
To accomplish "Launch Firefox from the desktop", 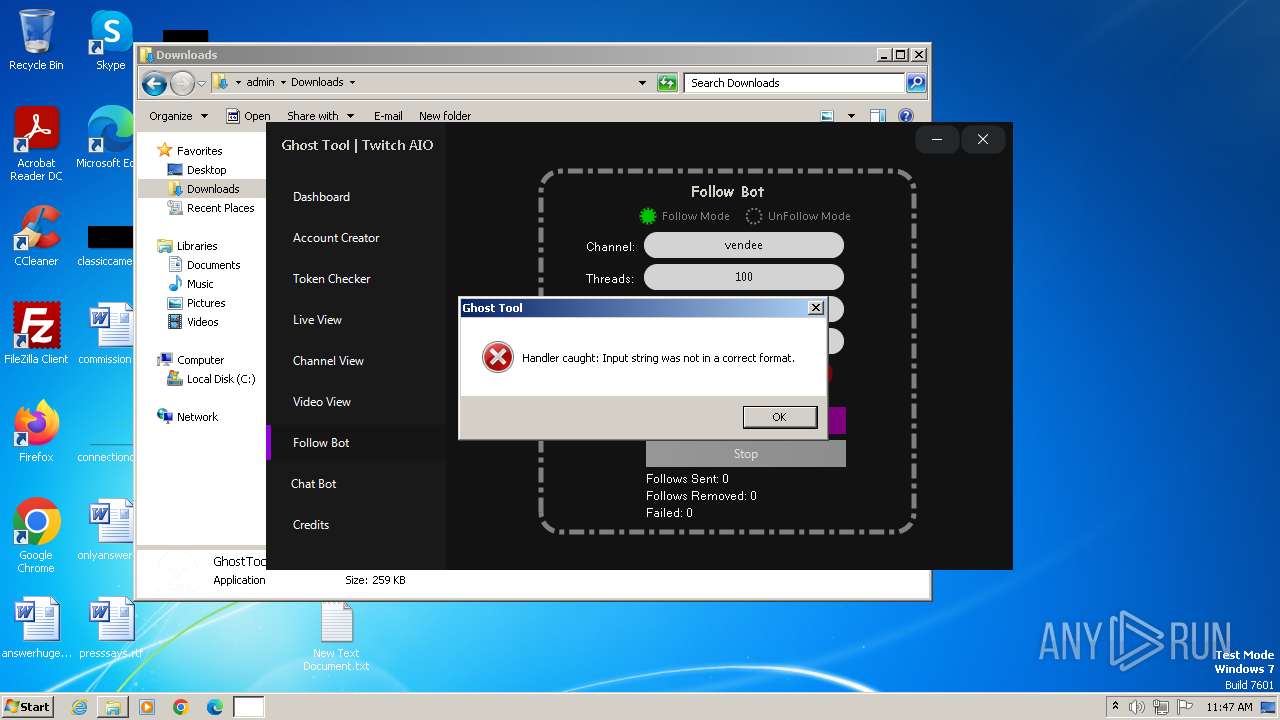I will tap(36, 432).
